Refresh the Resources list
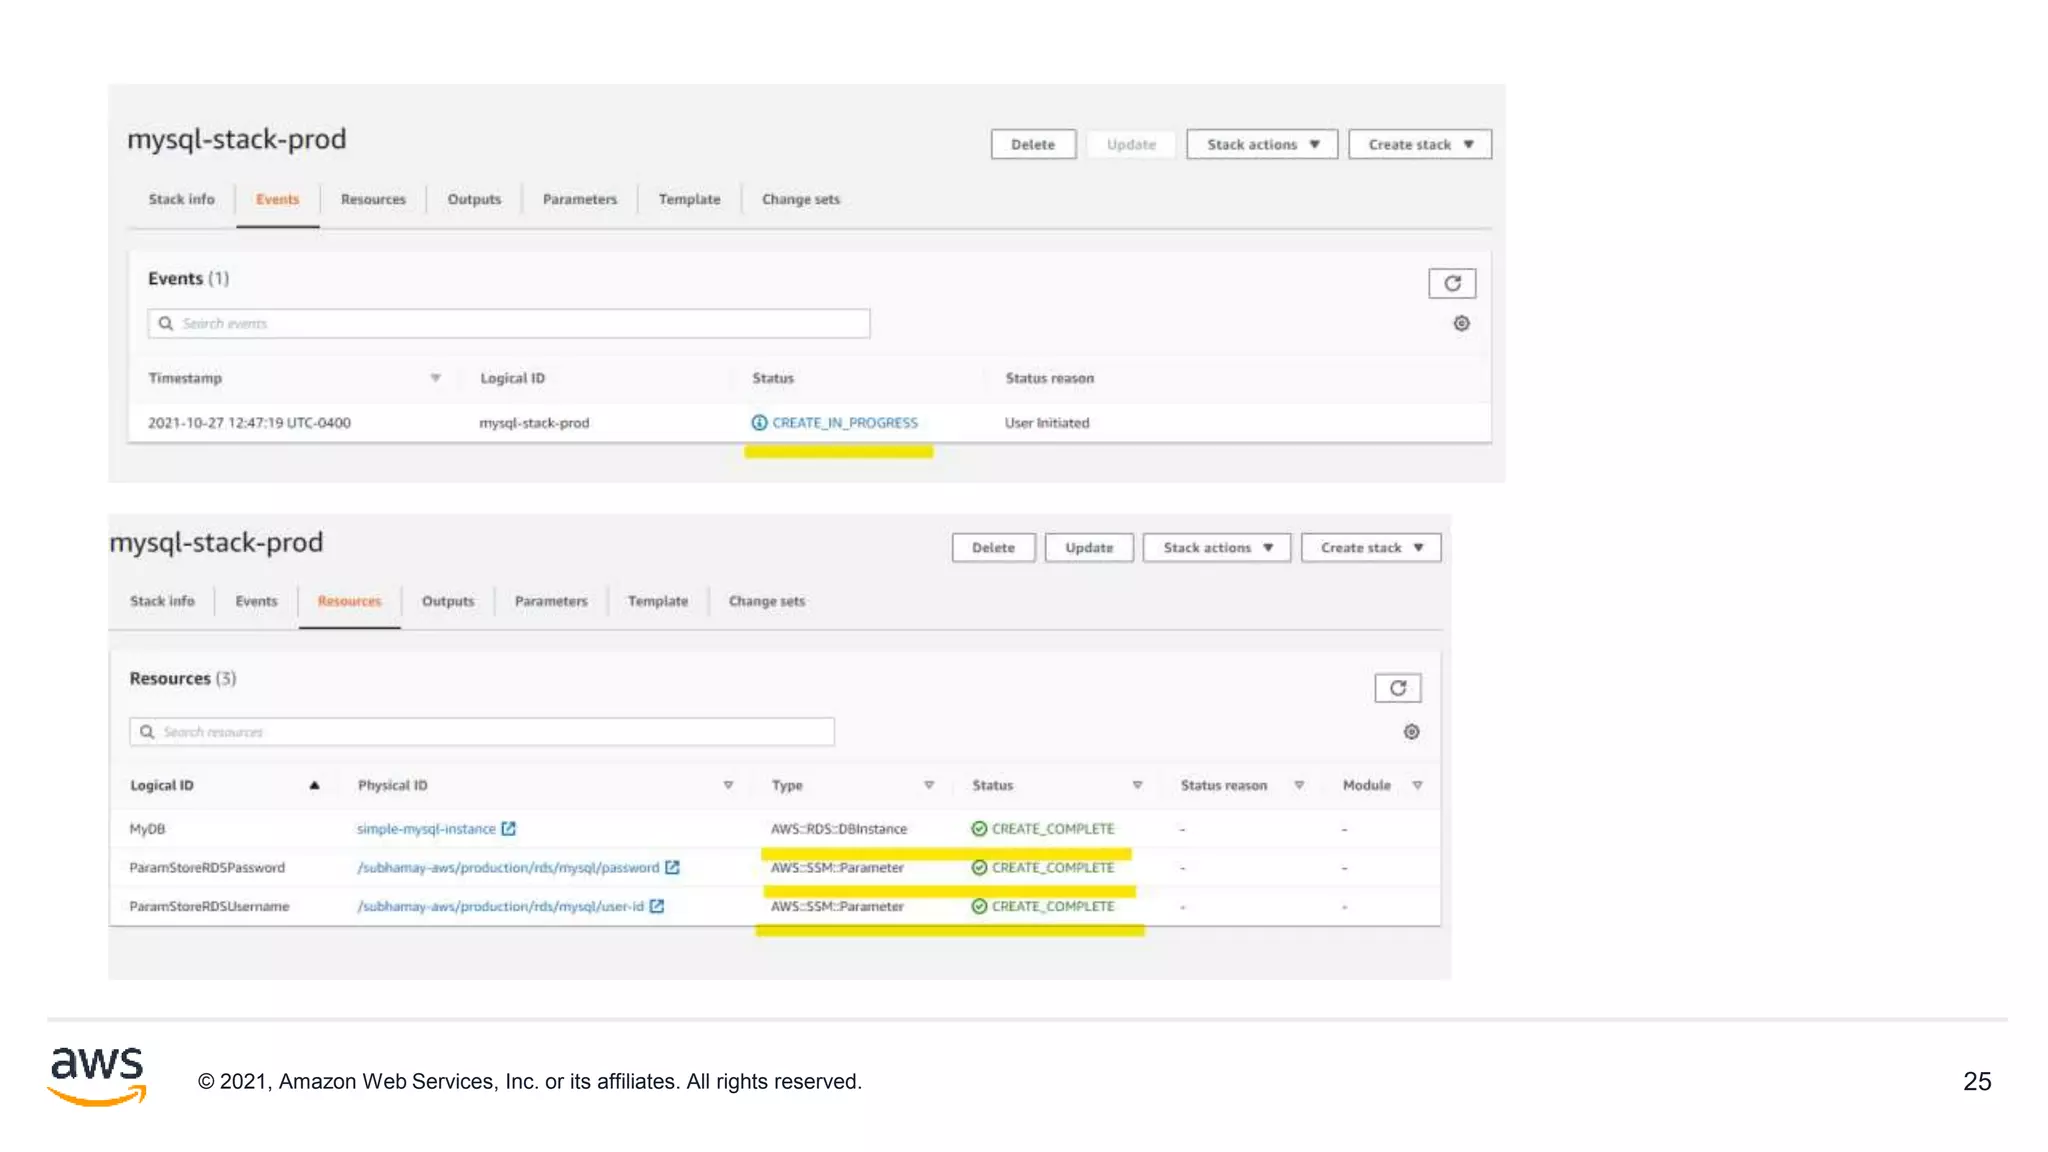Image resolution: width=2048 pixels, height=1152 pixels. 1397,688
